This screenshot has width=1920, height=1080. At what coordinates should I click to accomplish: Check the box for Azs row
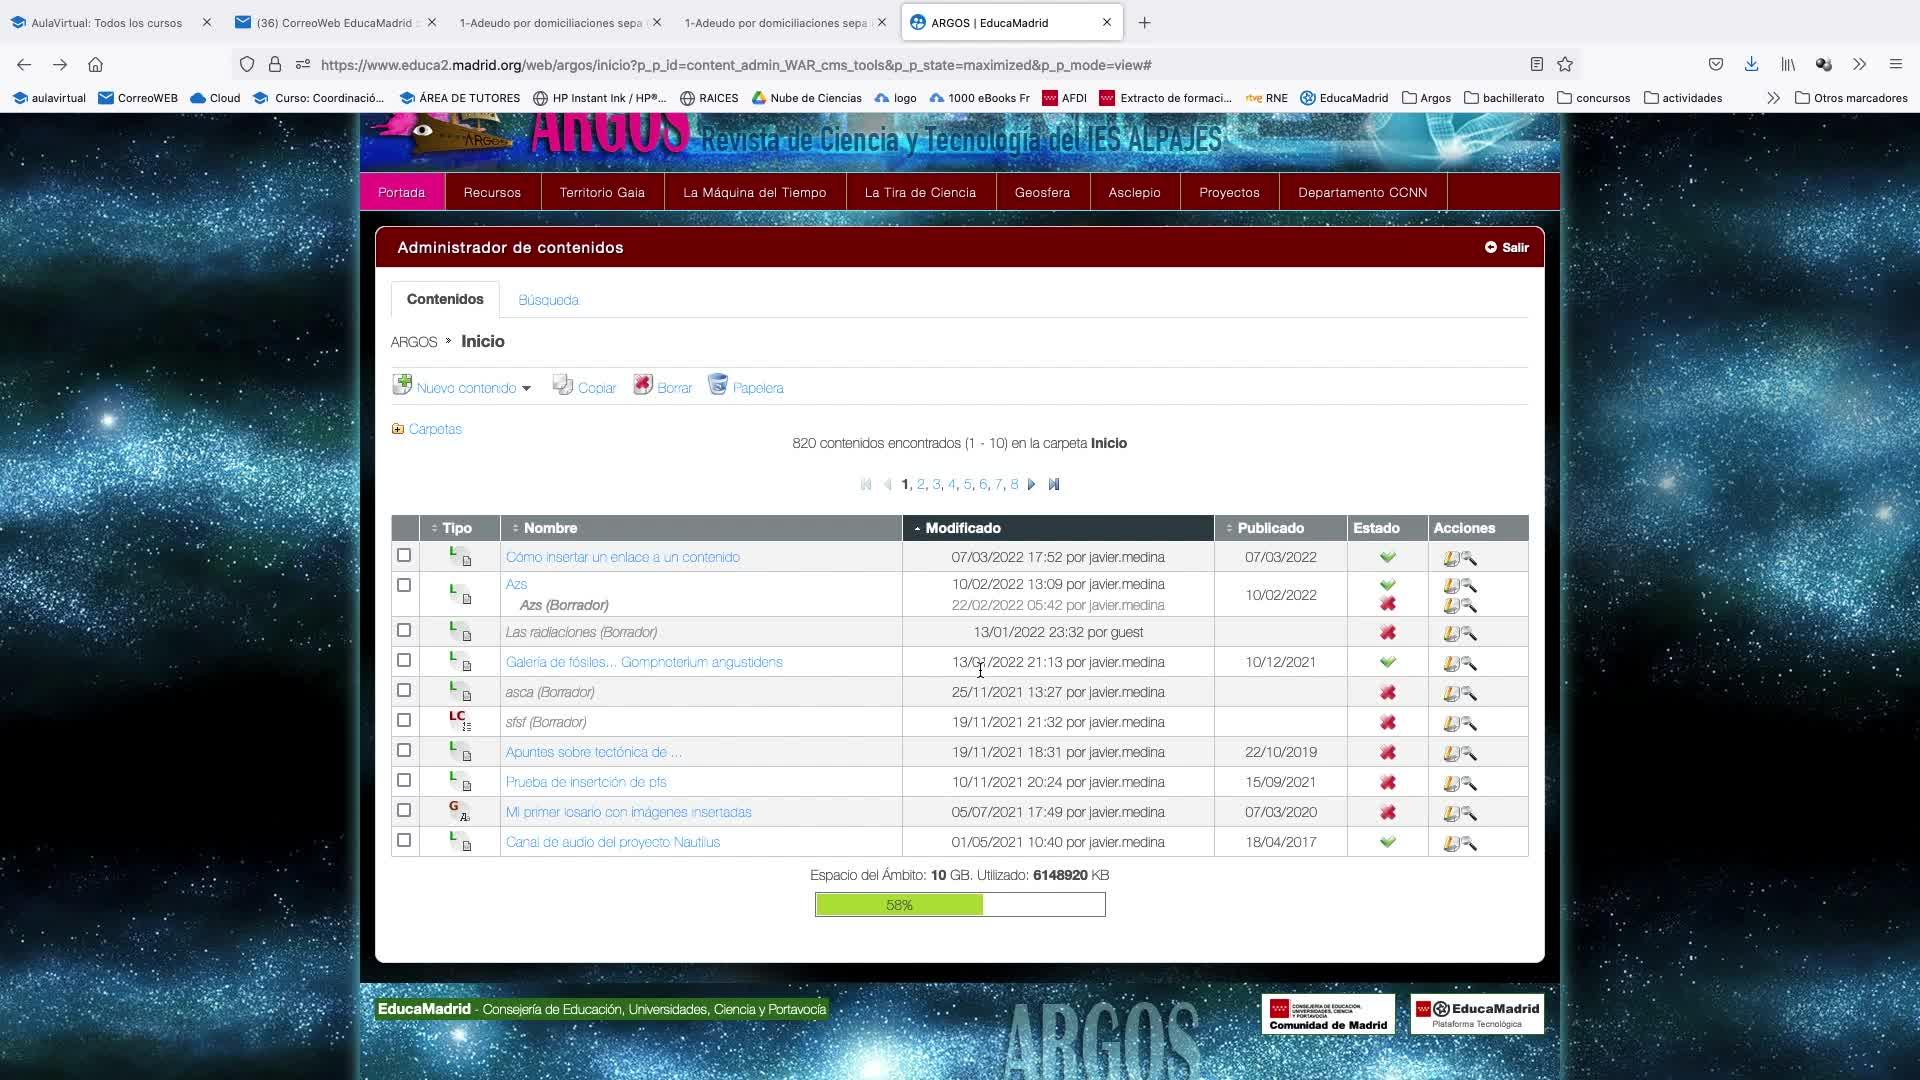click(x=404, y=585)
